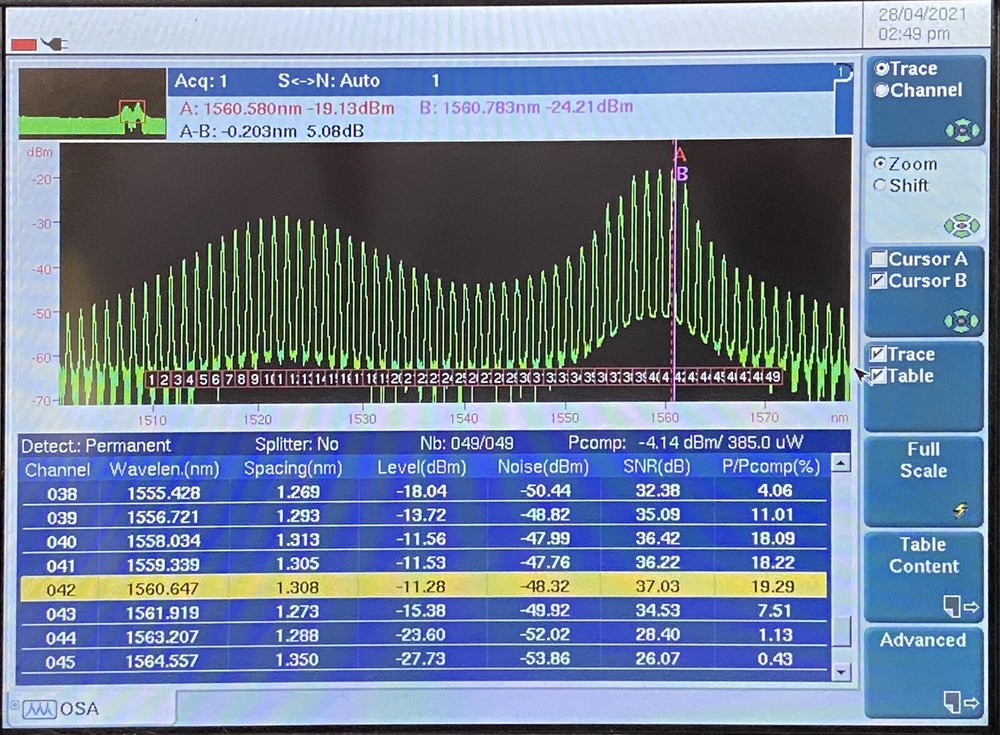Click the Channel column header
Screen dimensions: 1000x735
(57, 470)
